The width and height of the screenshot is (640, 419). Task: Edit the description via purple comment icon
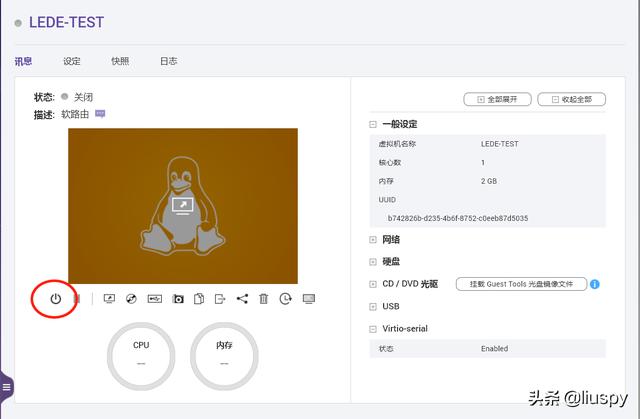[x=100, y=114]
